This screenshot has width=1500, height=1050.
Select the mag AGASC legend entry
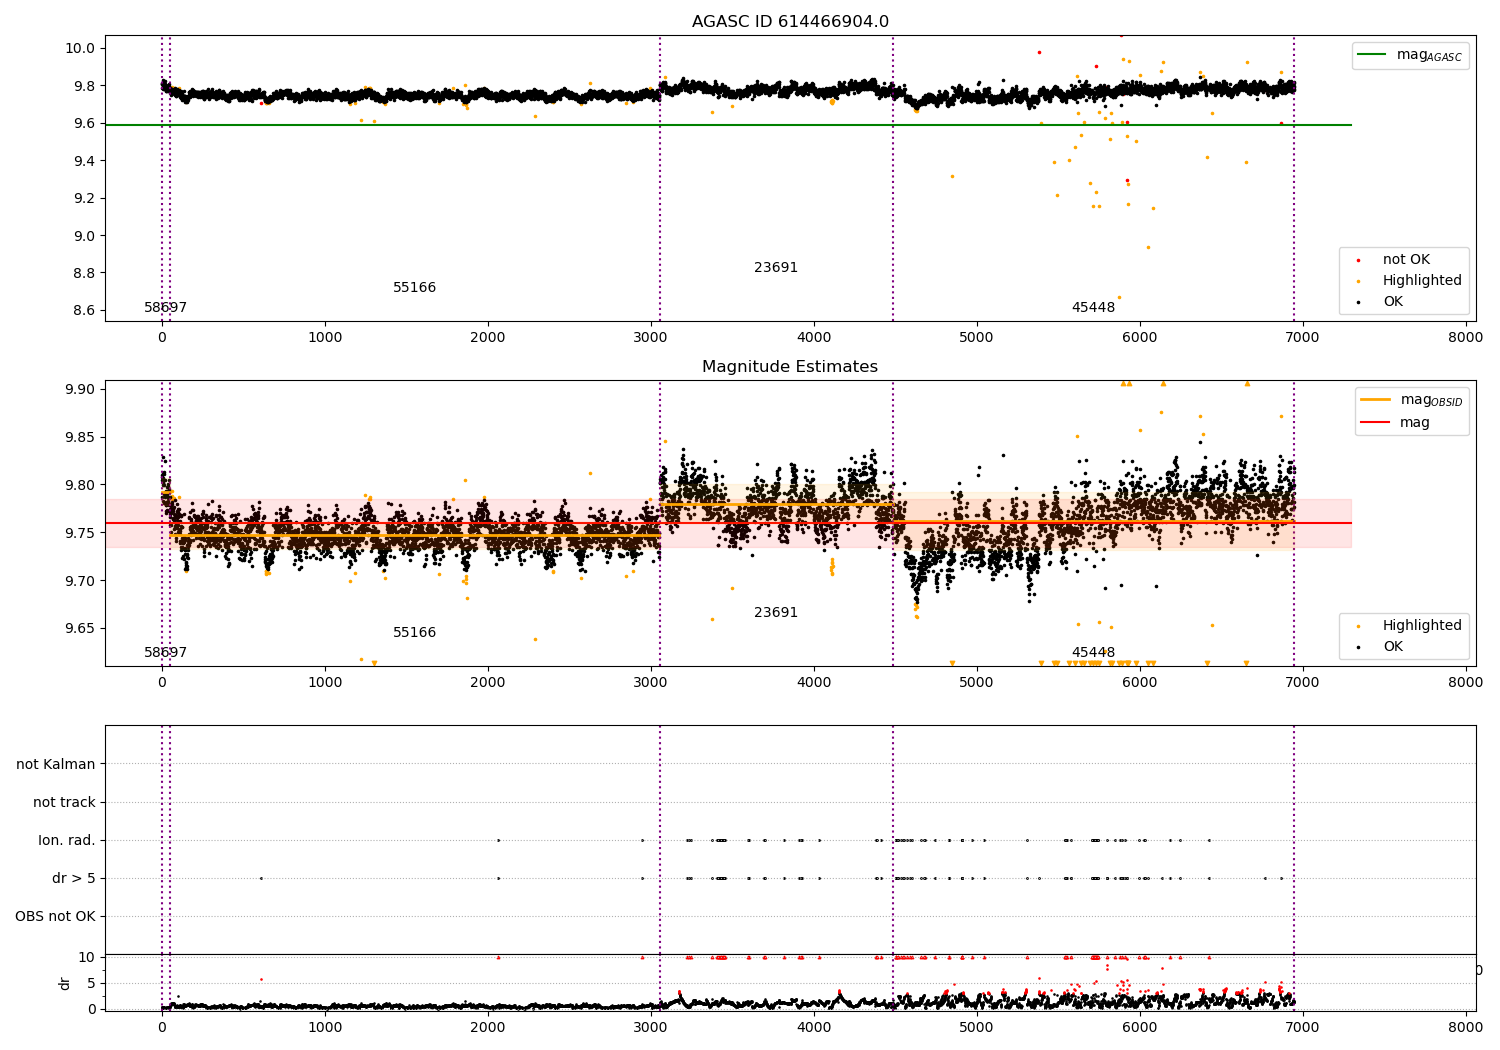pos(1411,55)
